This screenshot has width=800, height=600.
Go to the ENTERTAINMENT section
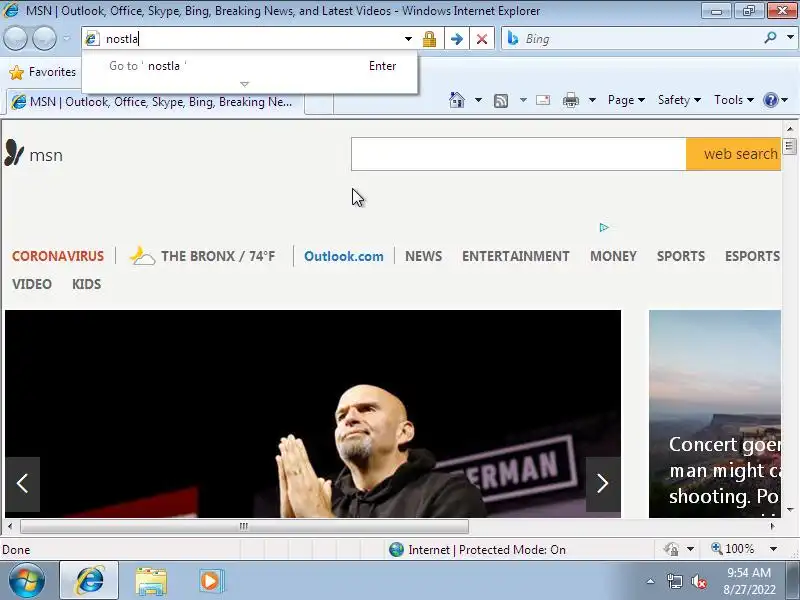click(x=516, y=256)
